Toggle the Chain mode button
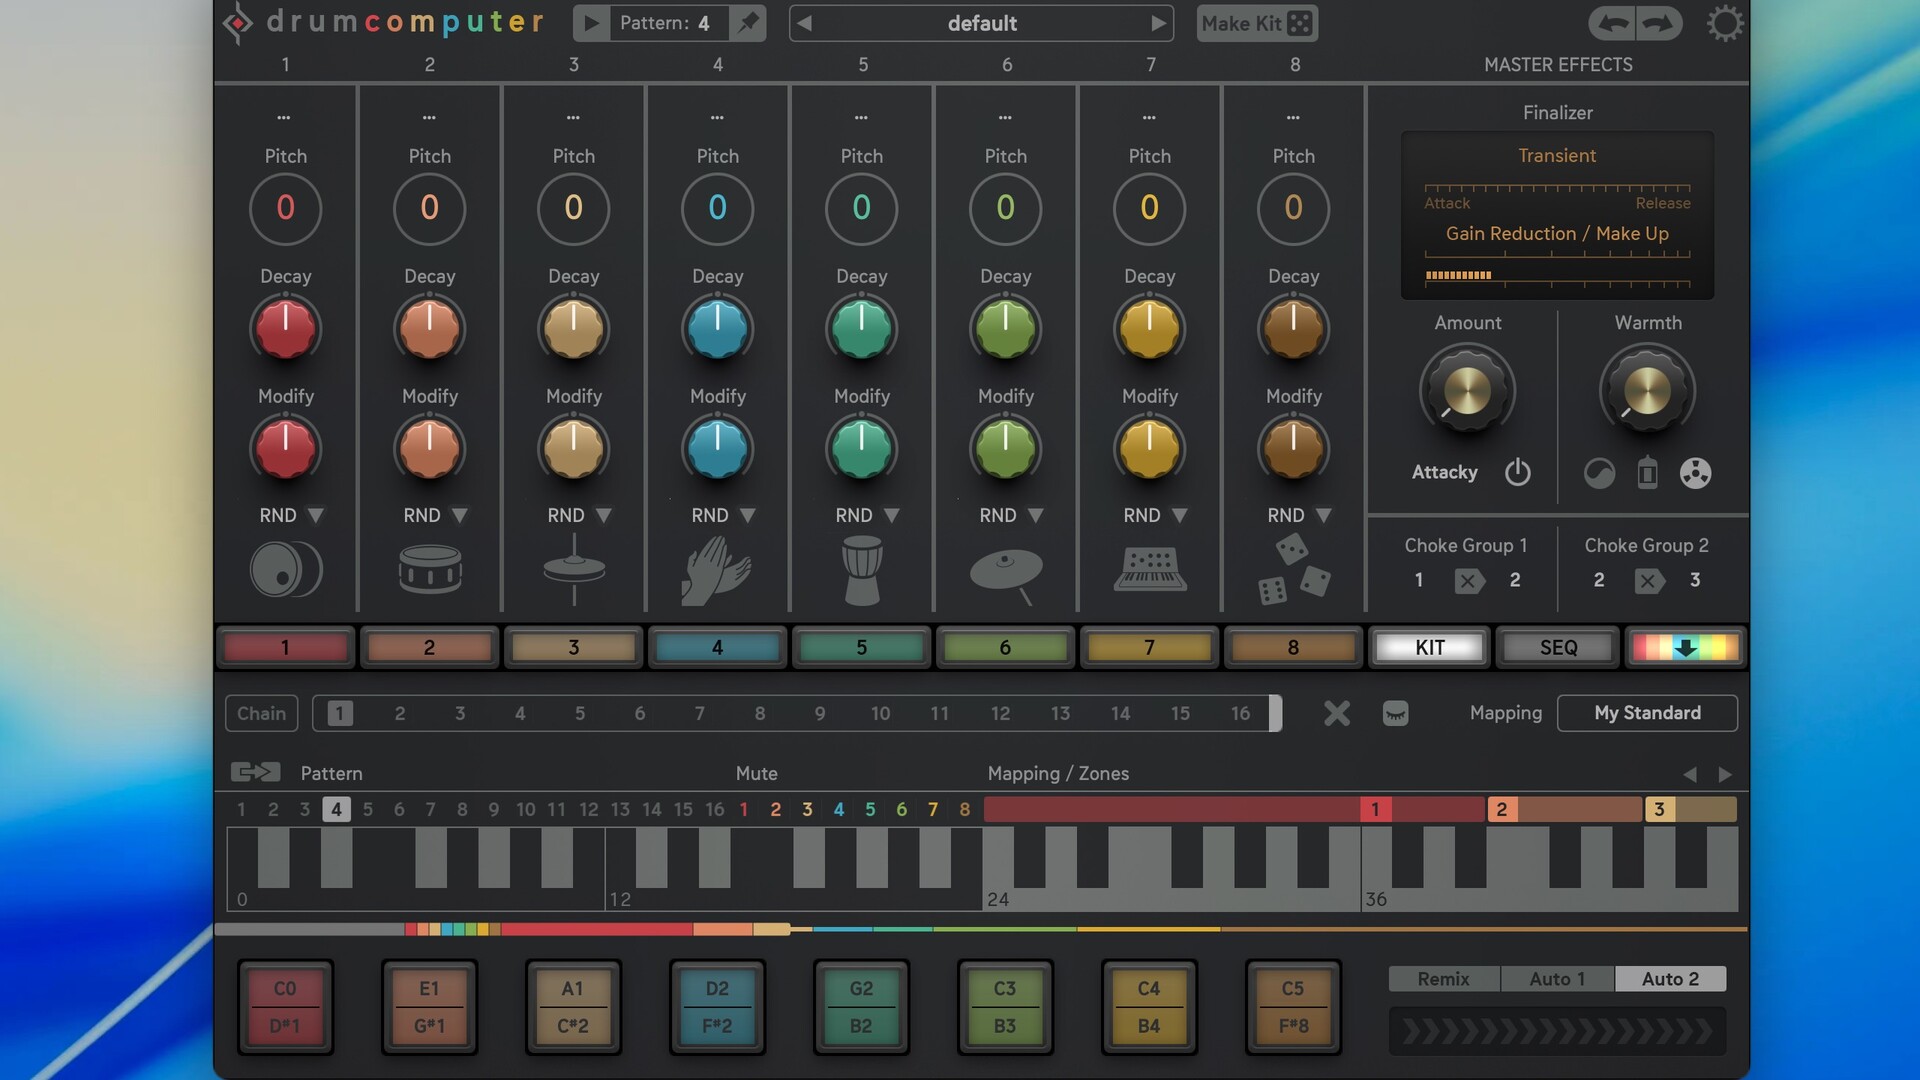 261,713
